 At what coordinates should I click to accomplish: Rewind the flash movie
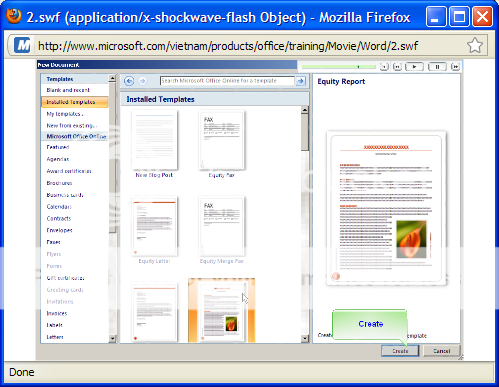coord(397,67)
